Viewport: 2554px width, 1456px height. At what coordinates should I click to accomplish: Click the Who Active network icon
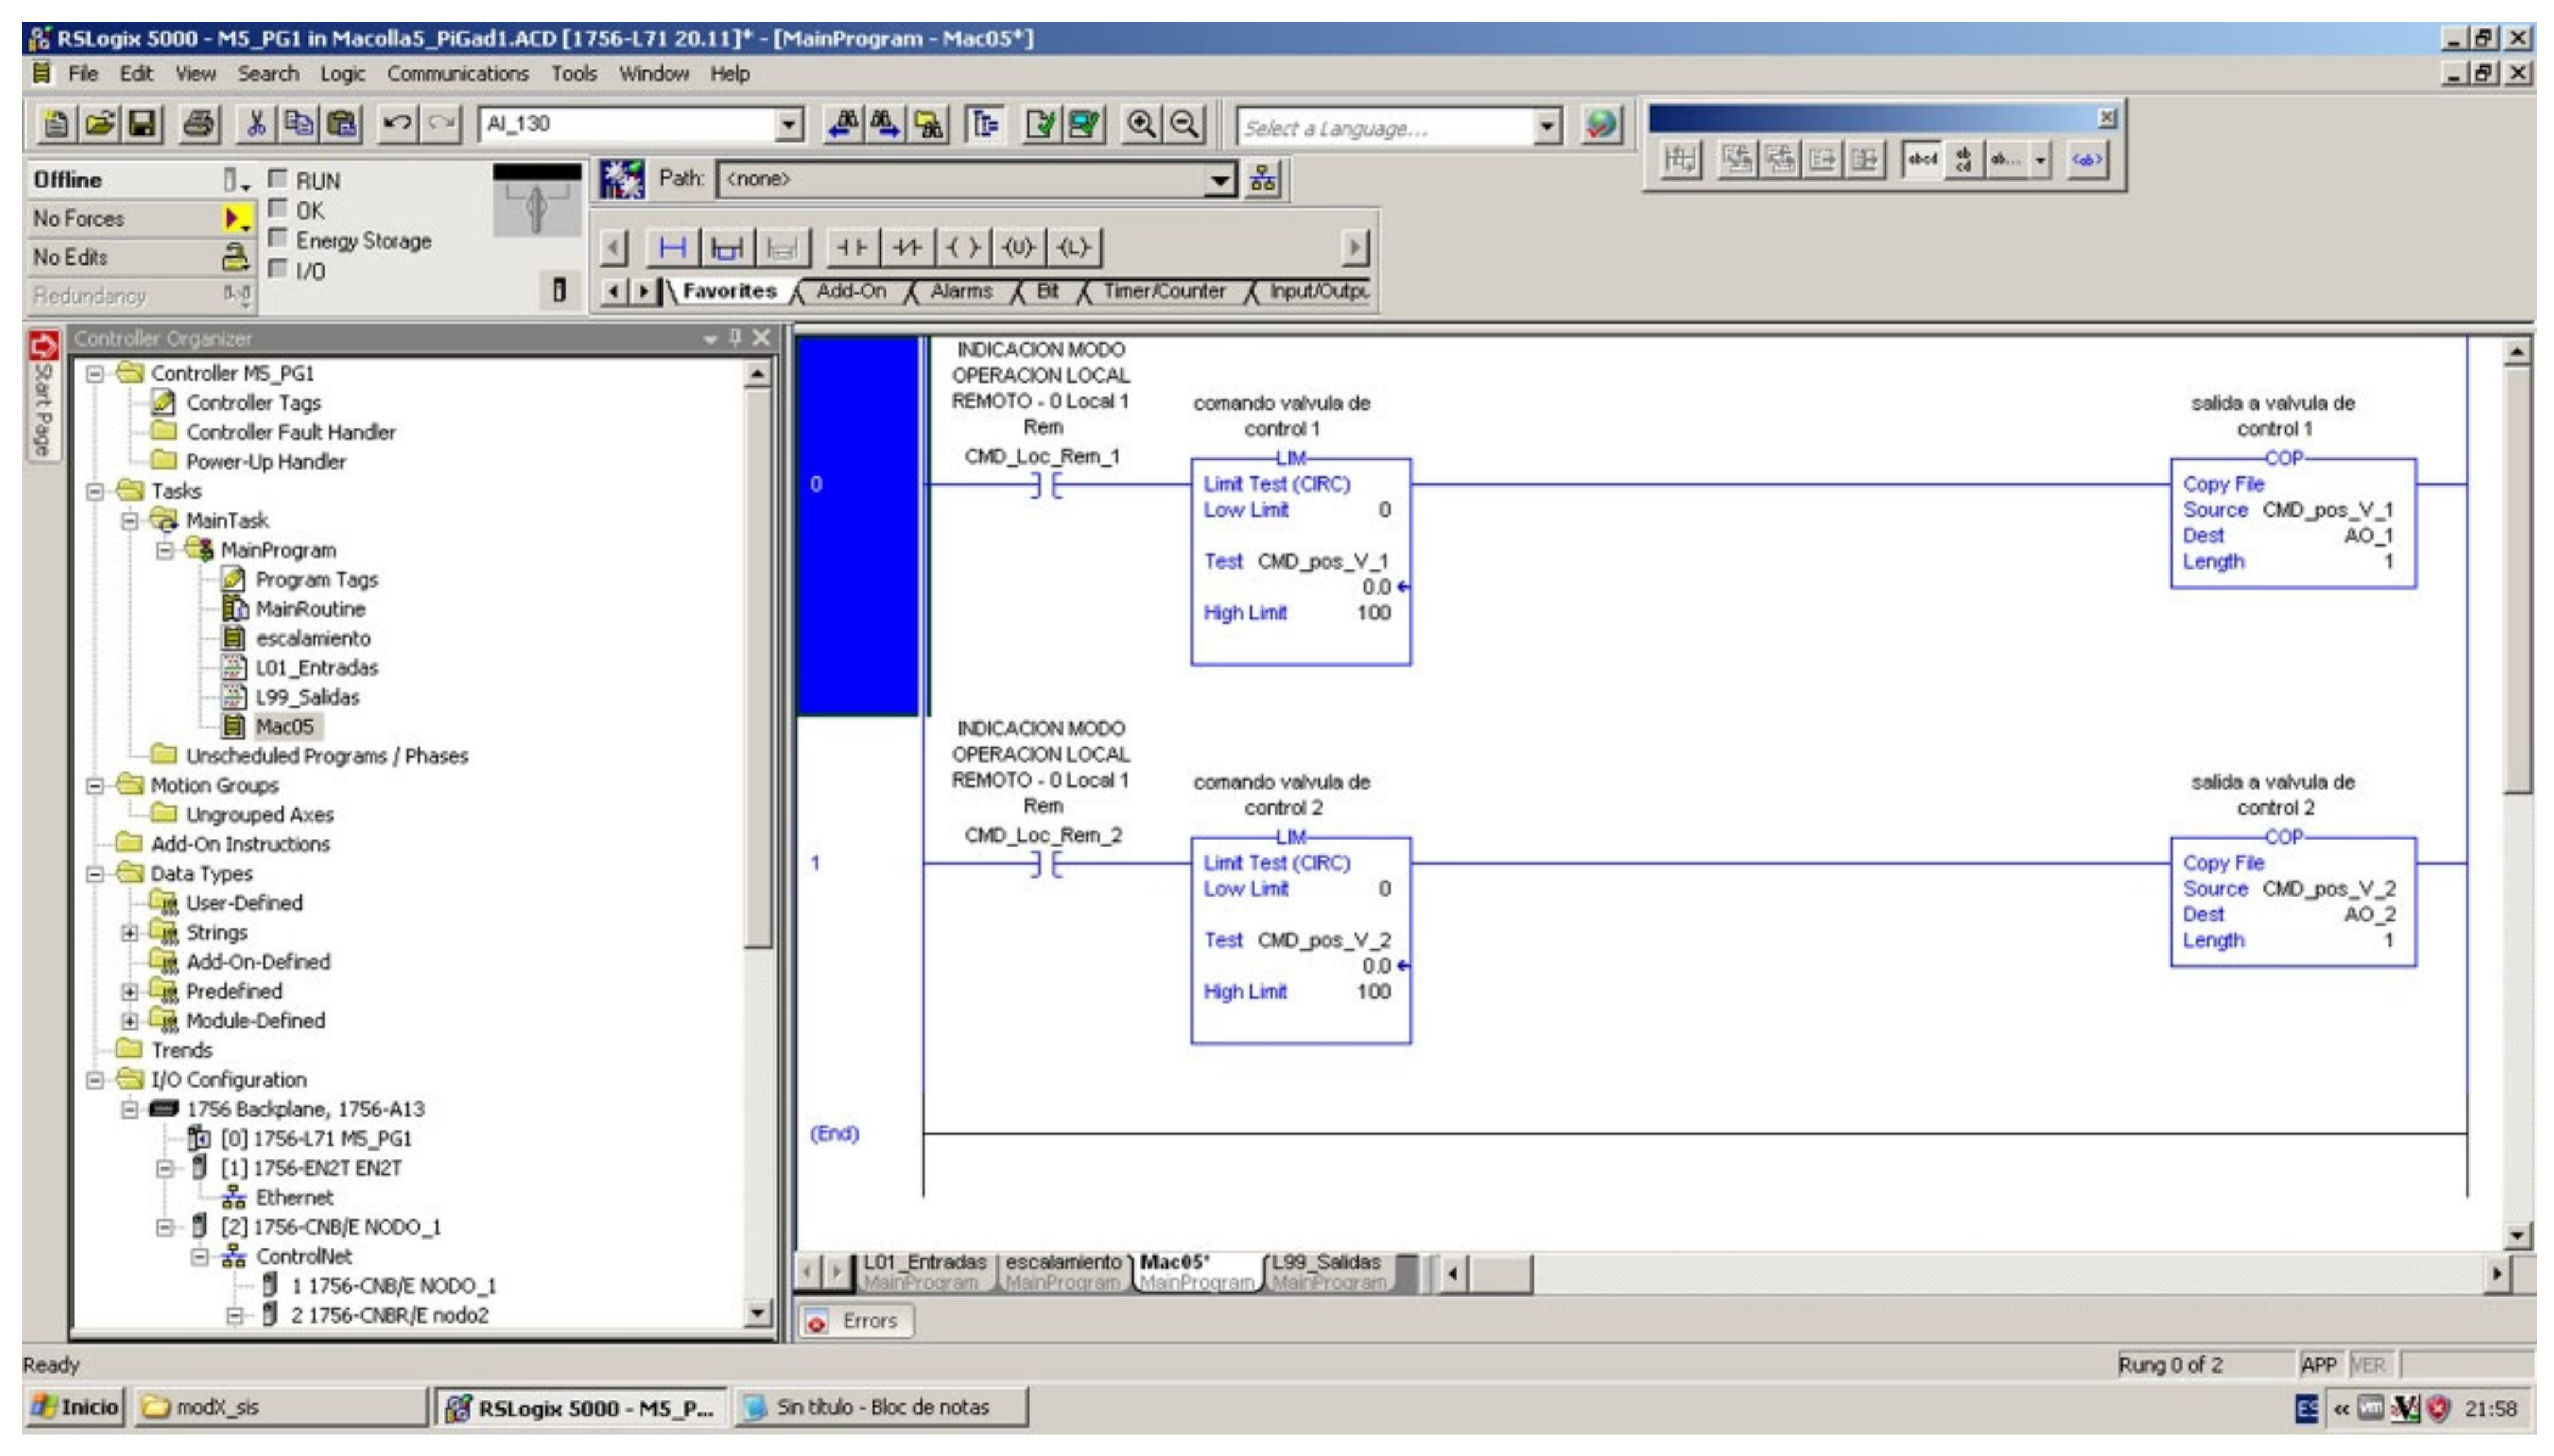1263,180
